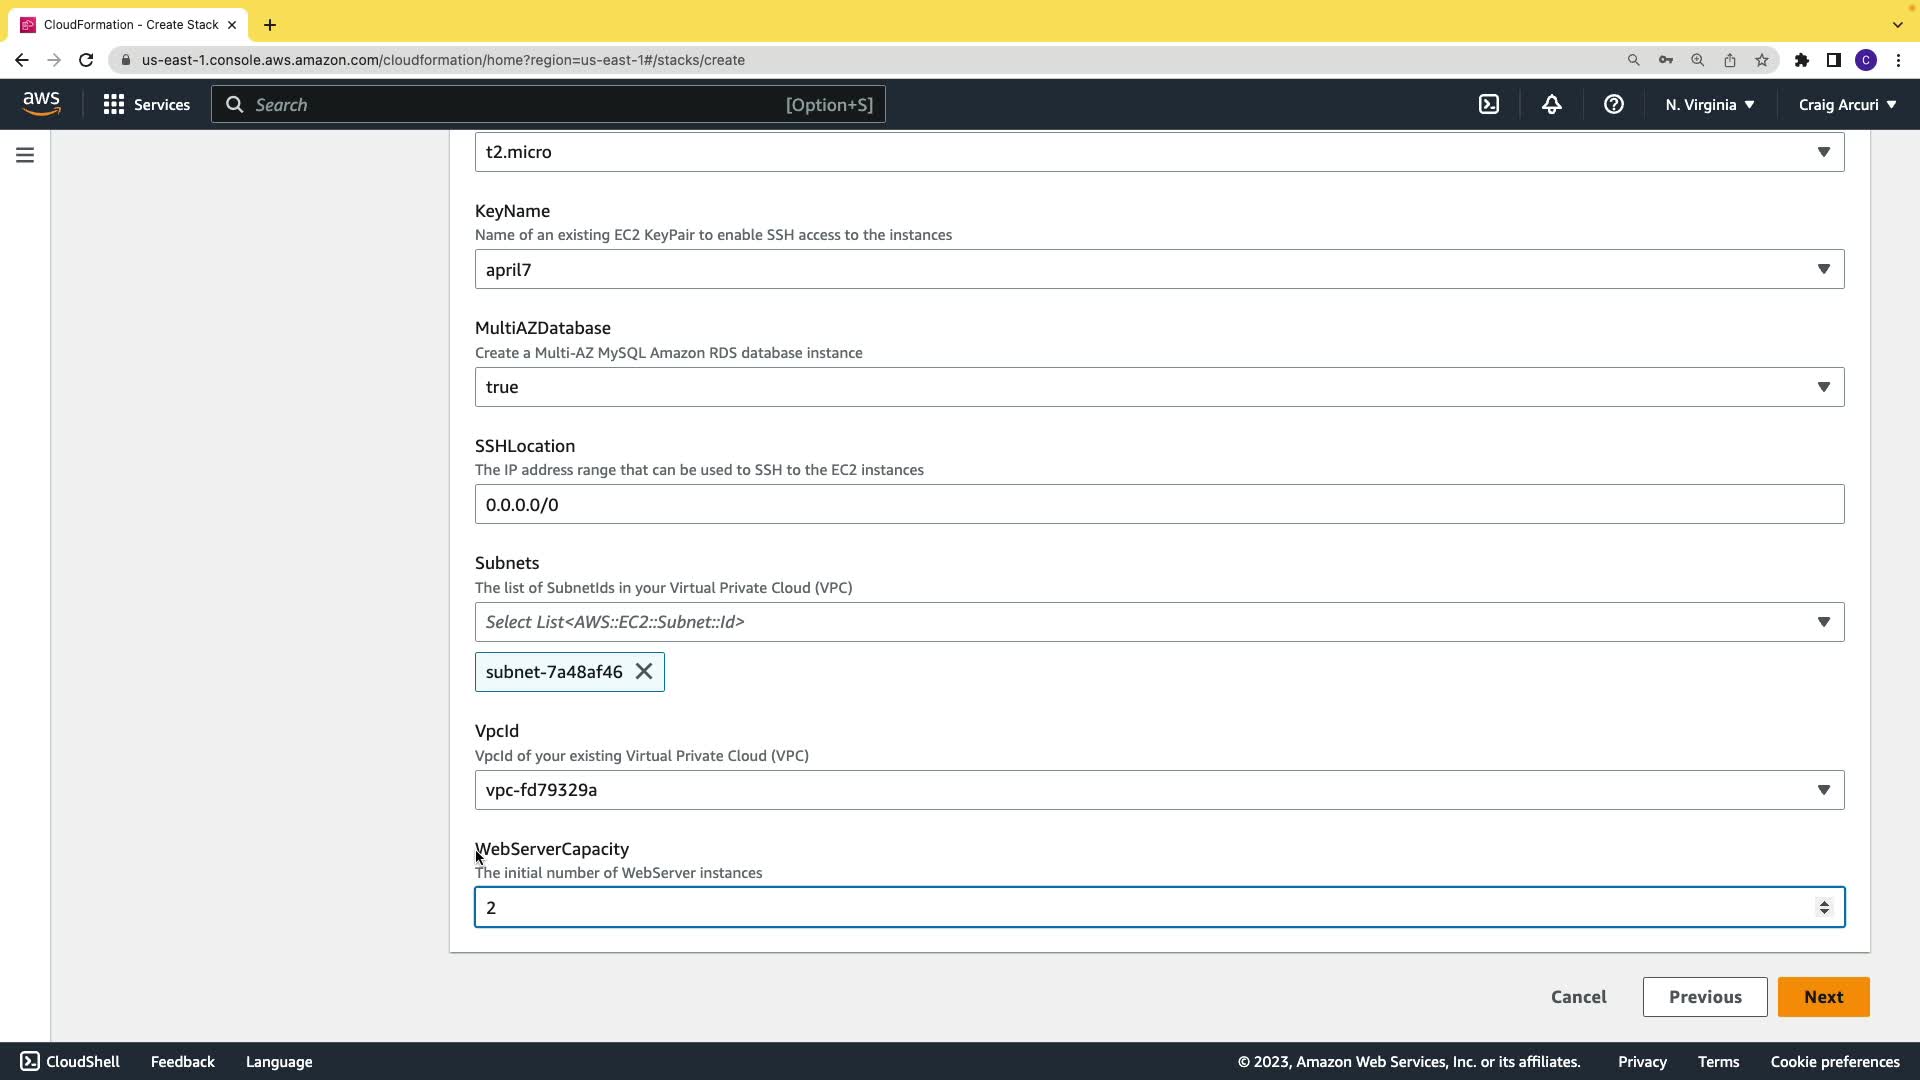Screen dimensions: 1920x1080
Task: Bookmark this page with star icon
Action: click(x=1762, y=60)
